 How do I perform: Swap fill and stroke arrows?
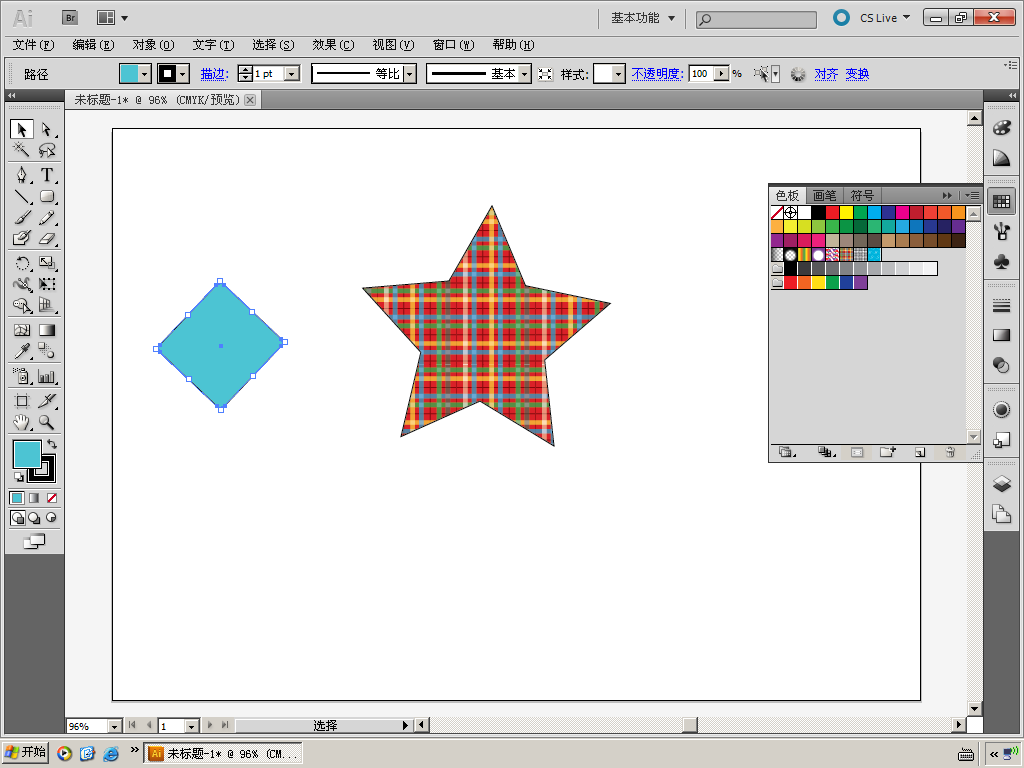tap(52, 443)
